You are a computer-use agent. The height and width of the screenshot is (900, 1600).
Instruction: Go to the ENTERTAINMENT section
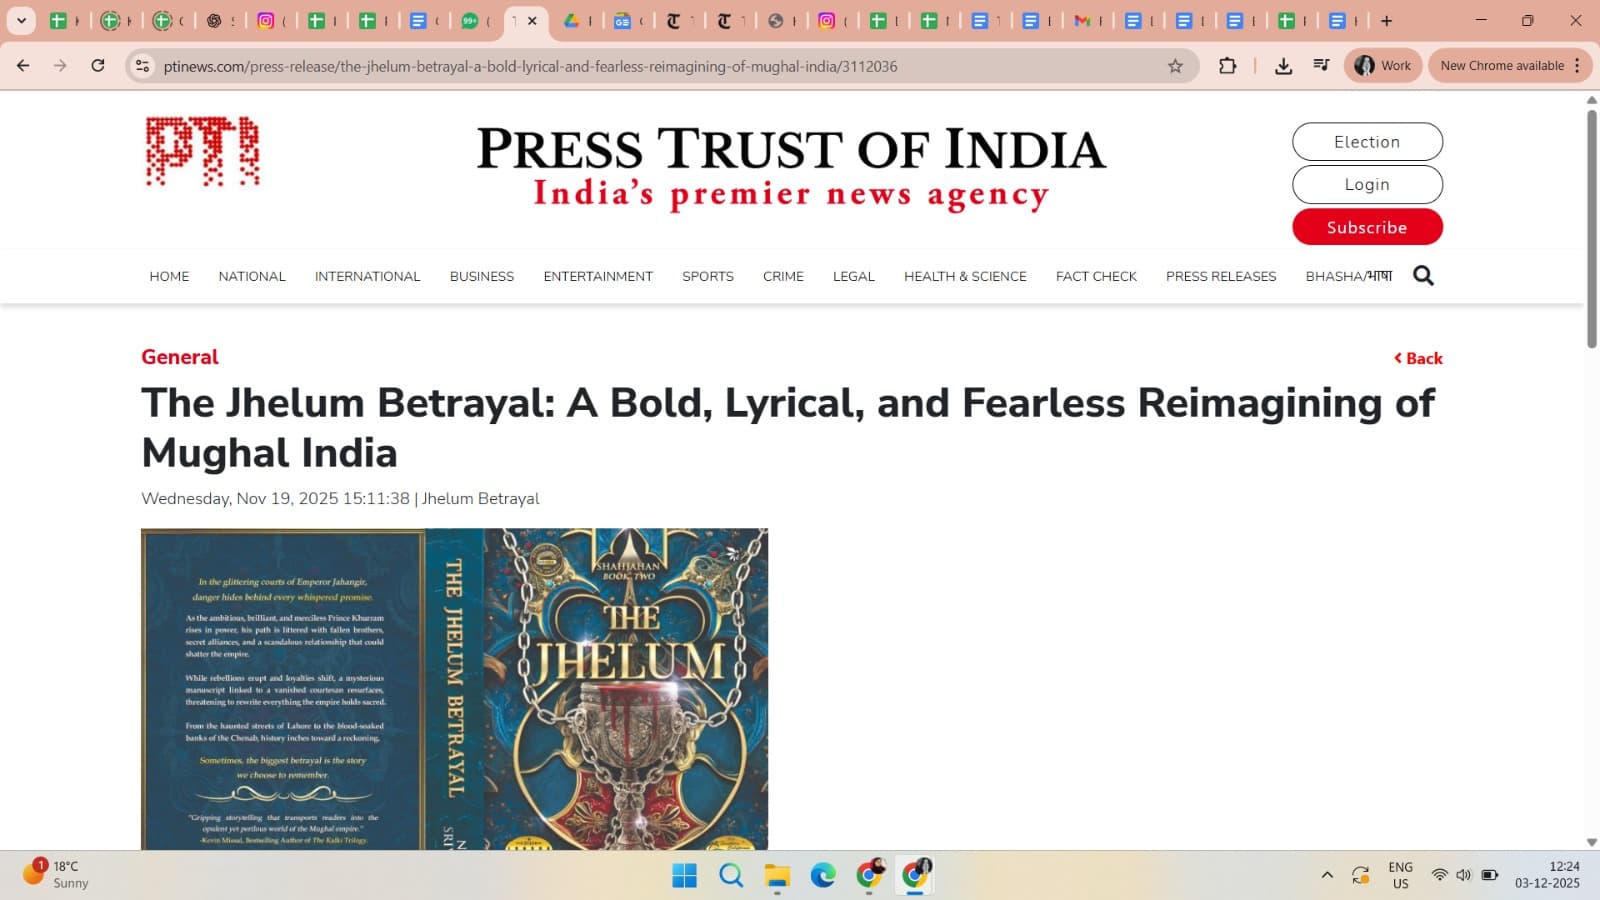coord(598,276)
